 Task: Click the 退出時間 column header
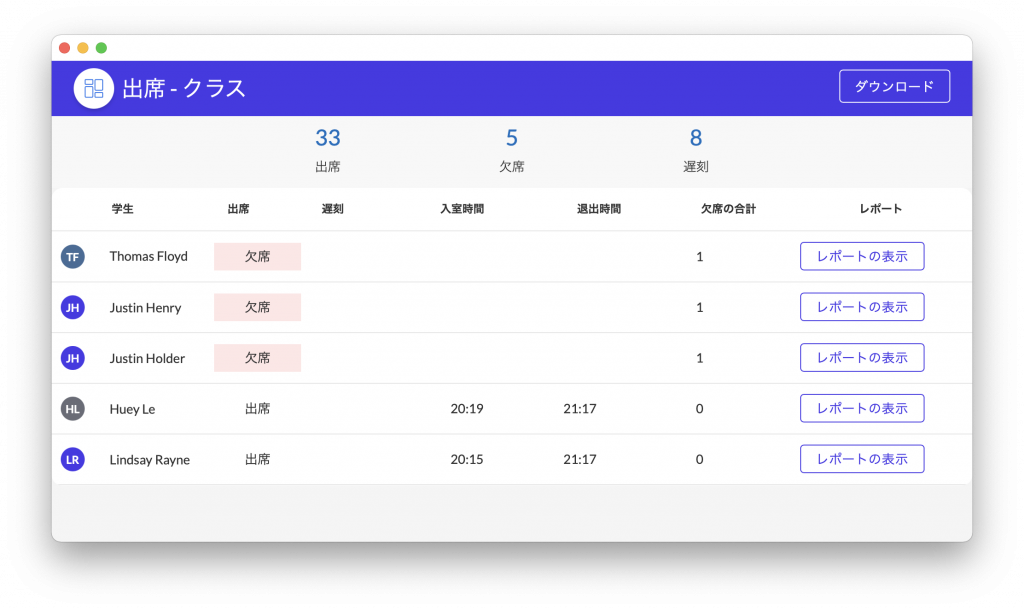tap(599, 209)
